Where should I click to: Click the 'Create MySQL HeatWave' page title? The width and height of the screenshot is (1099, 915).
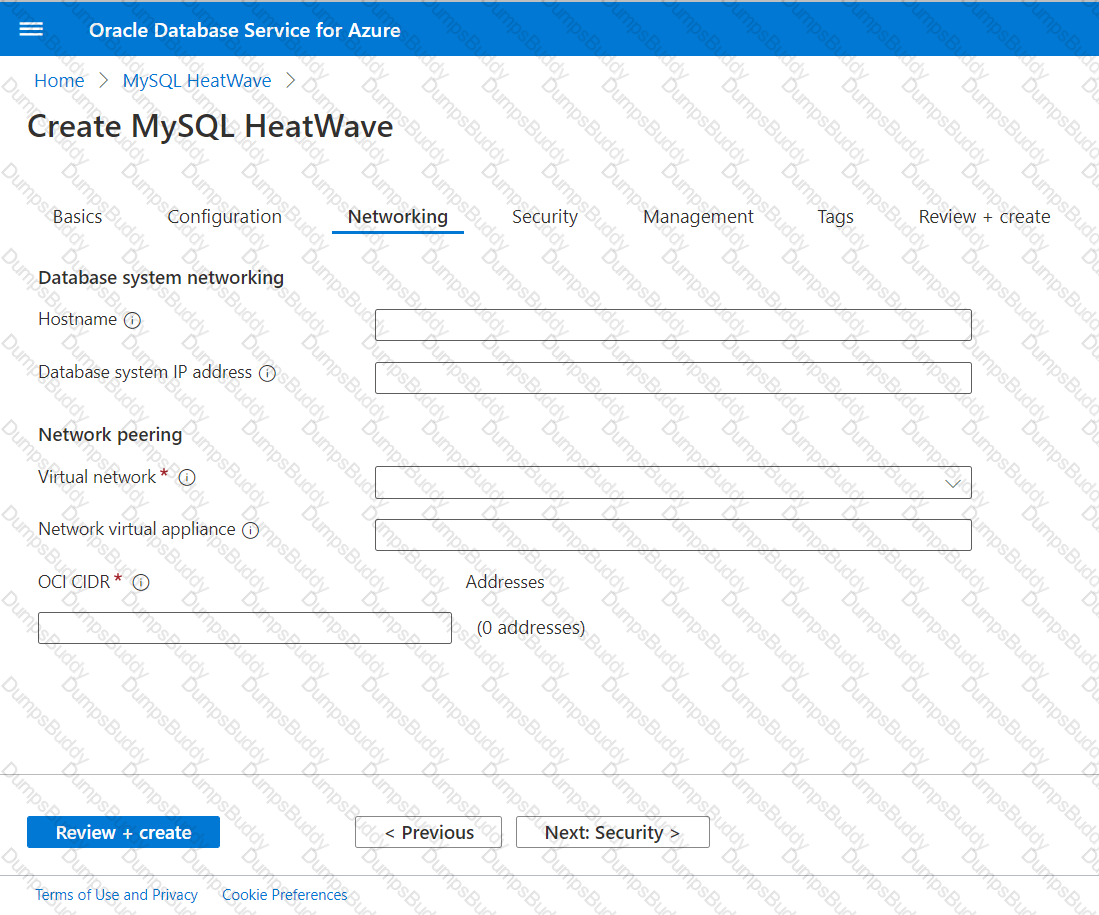(x=210, y=126)
